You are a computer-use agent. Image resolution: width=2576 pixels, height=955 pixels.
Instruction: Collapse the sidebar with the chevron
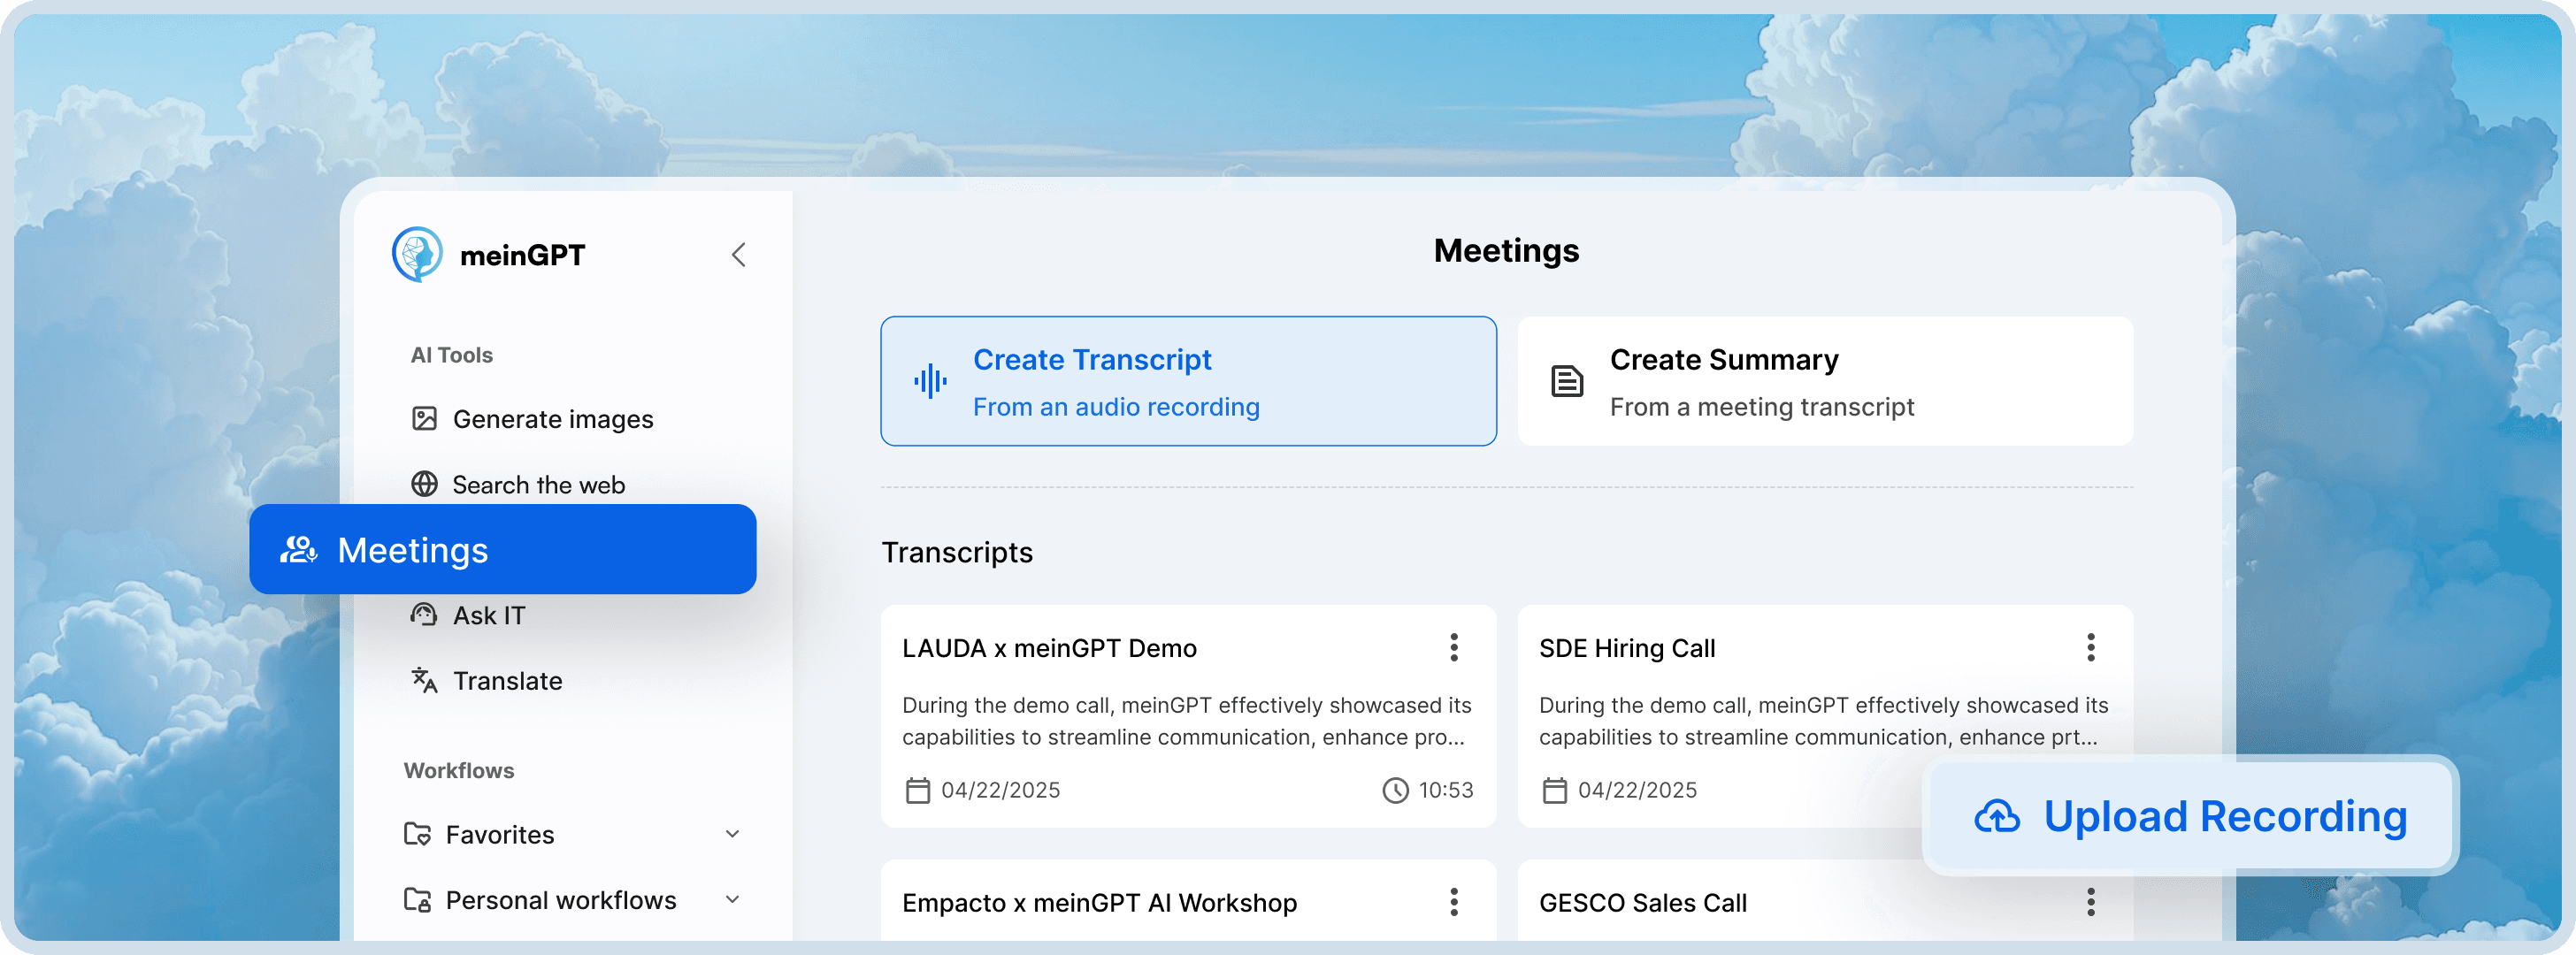[738, 255]
